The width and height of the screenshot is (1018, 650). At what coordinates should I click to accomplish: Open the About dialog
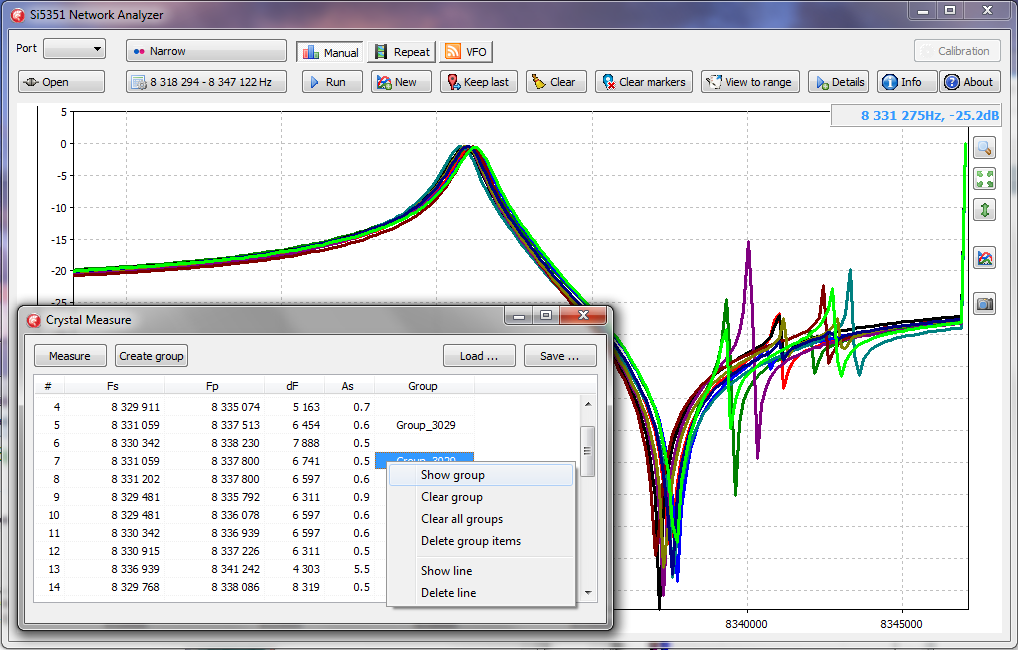coord(968,82)
